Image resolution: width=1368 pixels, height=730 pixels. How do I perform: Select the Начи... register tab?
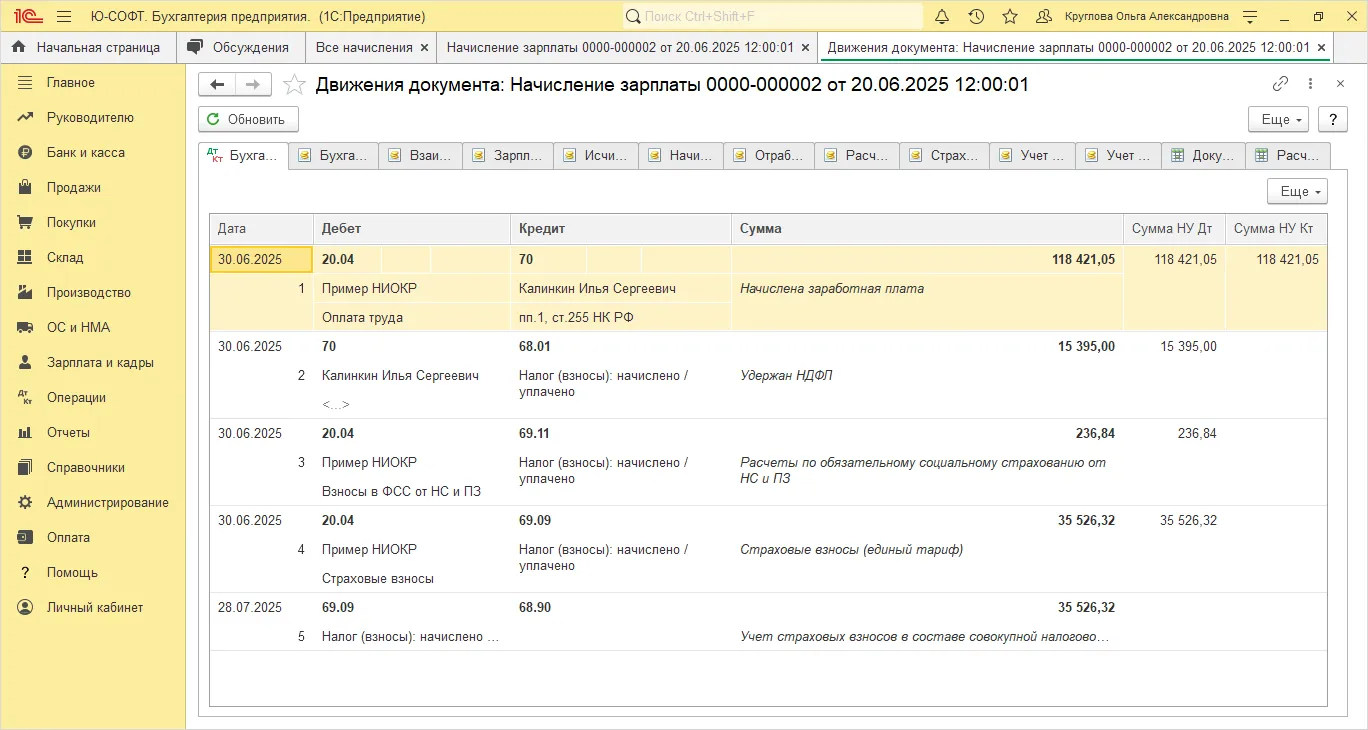coord(682,156)
